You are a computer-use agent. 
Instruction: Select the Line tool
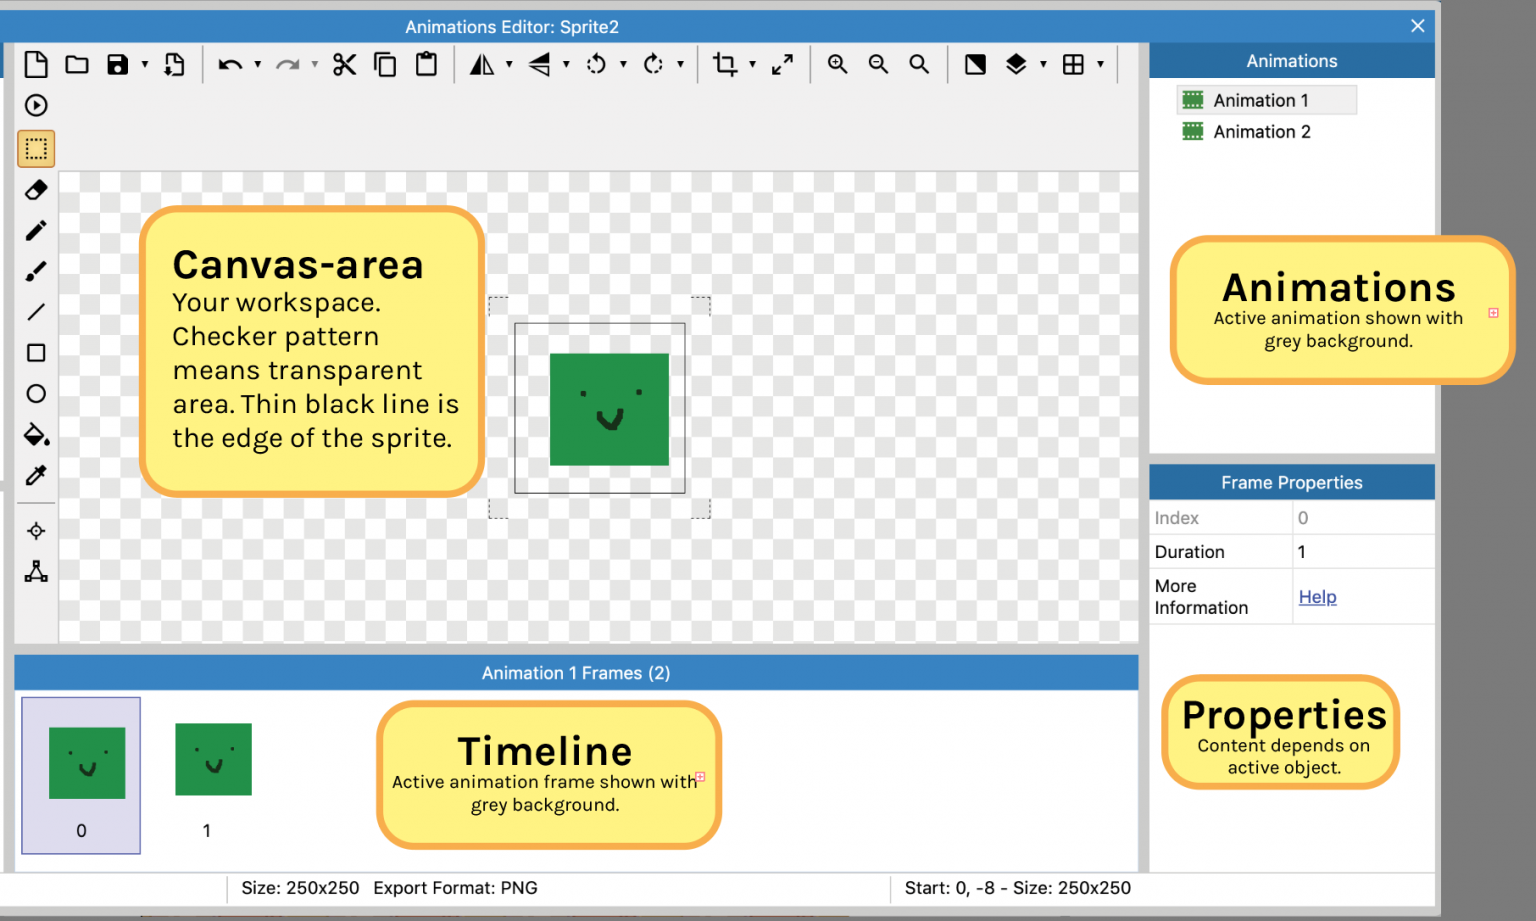[x=36, y=312]
